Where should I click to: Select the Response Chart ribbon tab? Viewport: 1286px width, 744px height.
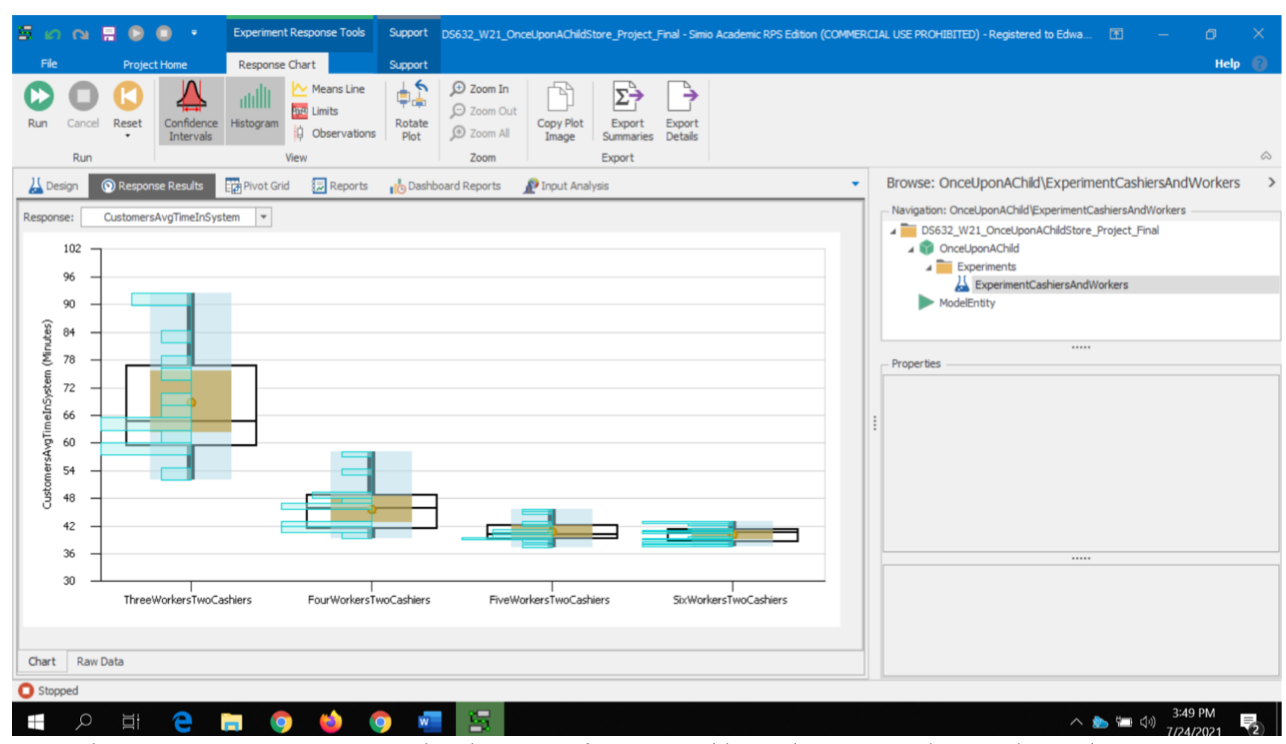coord(277,64)
